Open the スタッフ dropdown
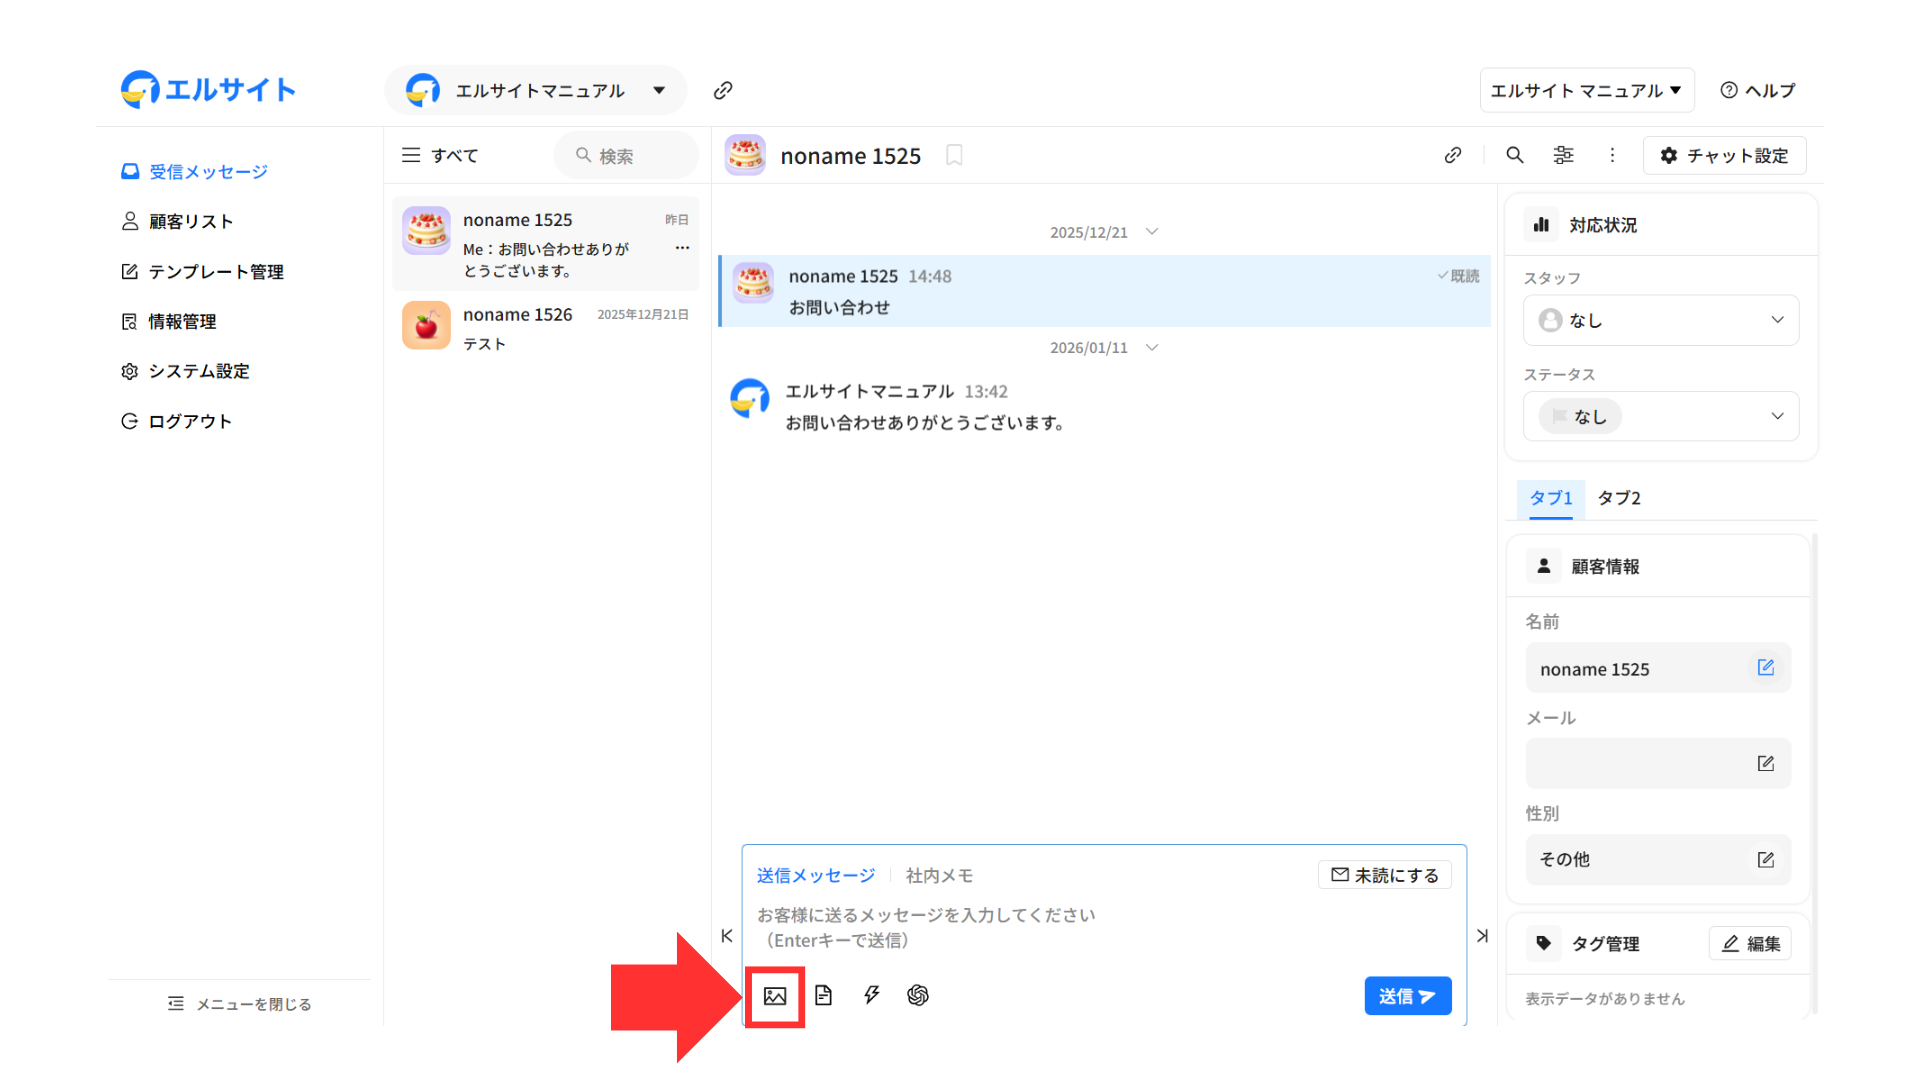 (x=1660, y=320)
